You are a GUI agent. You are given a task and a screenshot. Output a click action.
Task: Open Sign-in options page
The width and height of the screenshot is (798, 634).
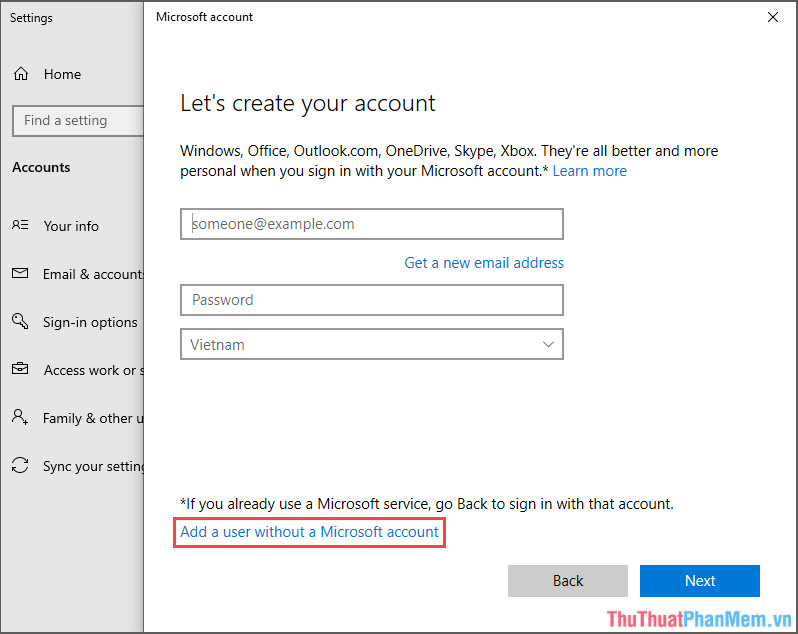[x=90, y=322]
